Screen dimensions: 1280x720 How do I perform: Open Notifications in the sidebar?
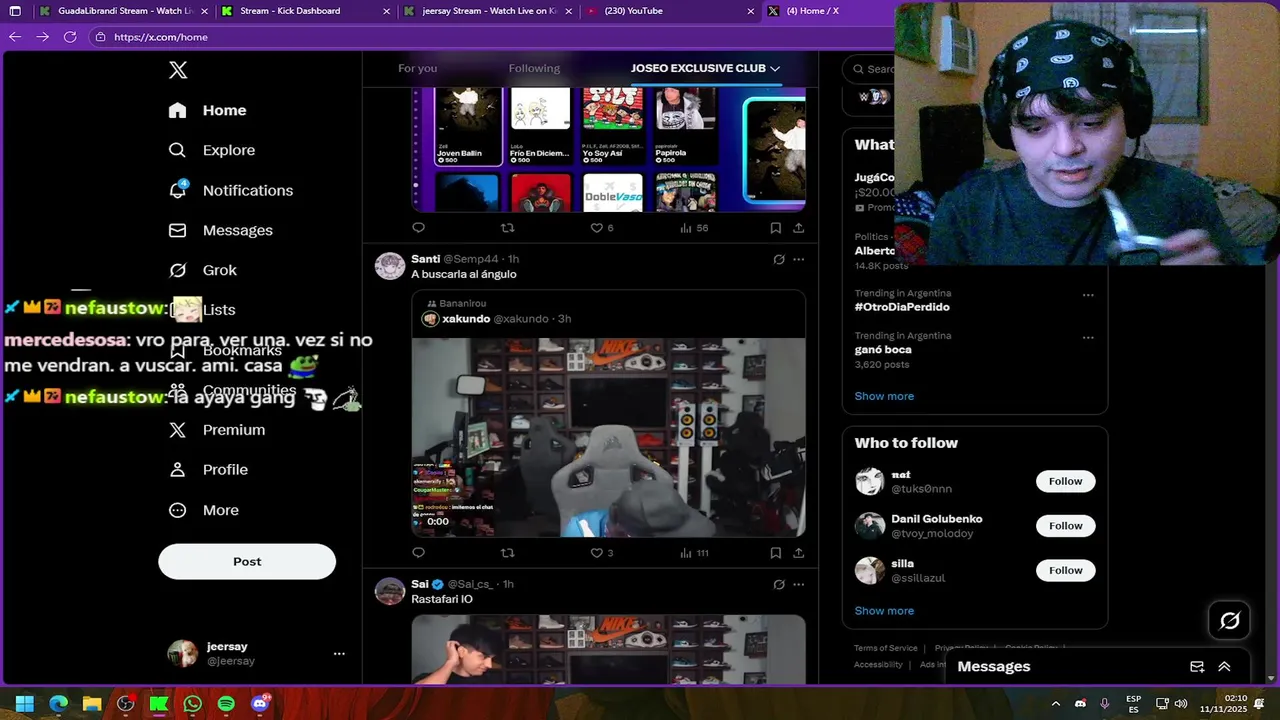(231, 190)
